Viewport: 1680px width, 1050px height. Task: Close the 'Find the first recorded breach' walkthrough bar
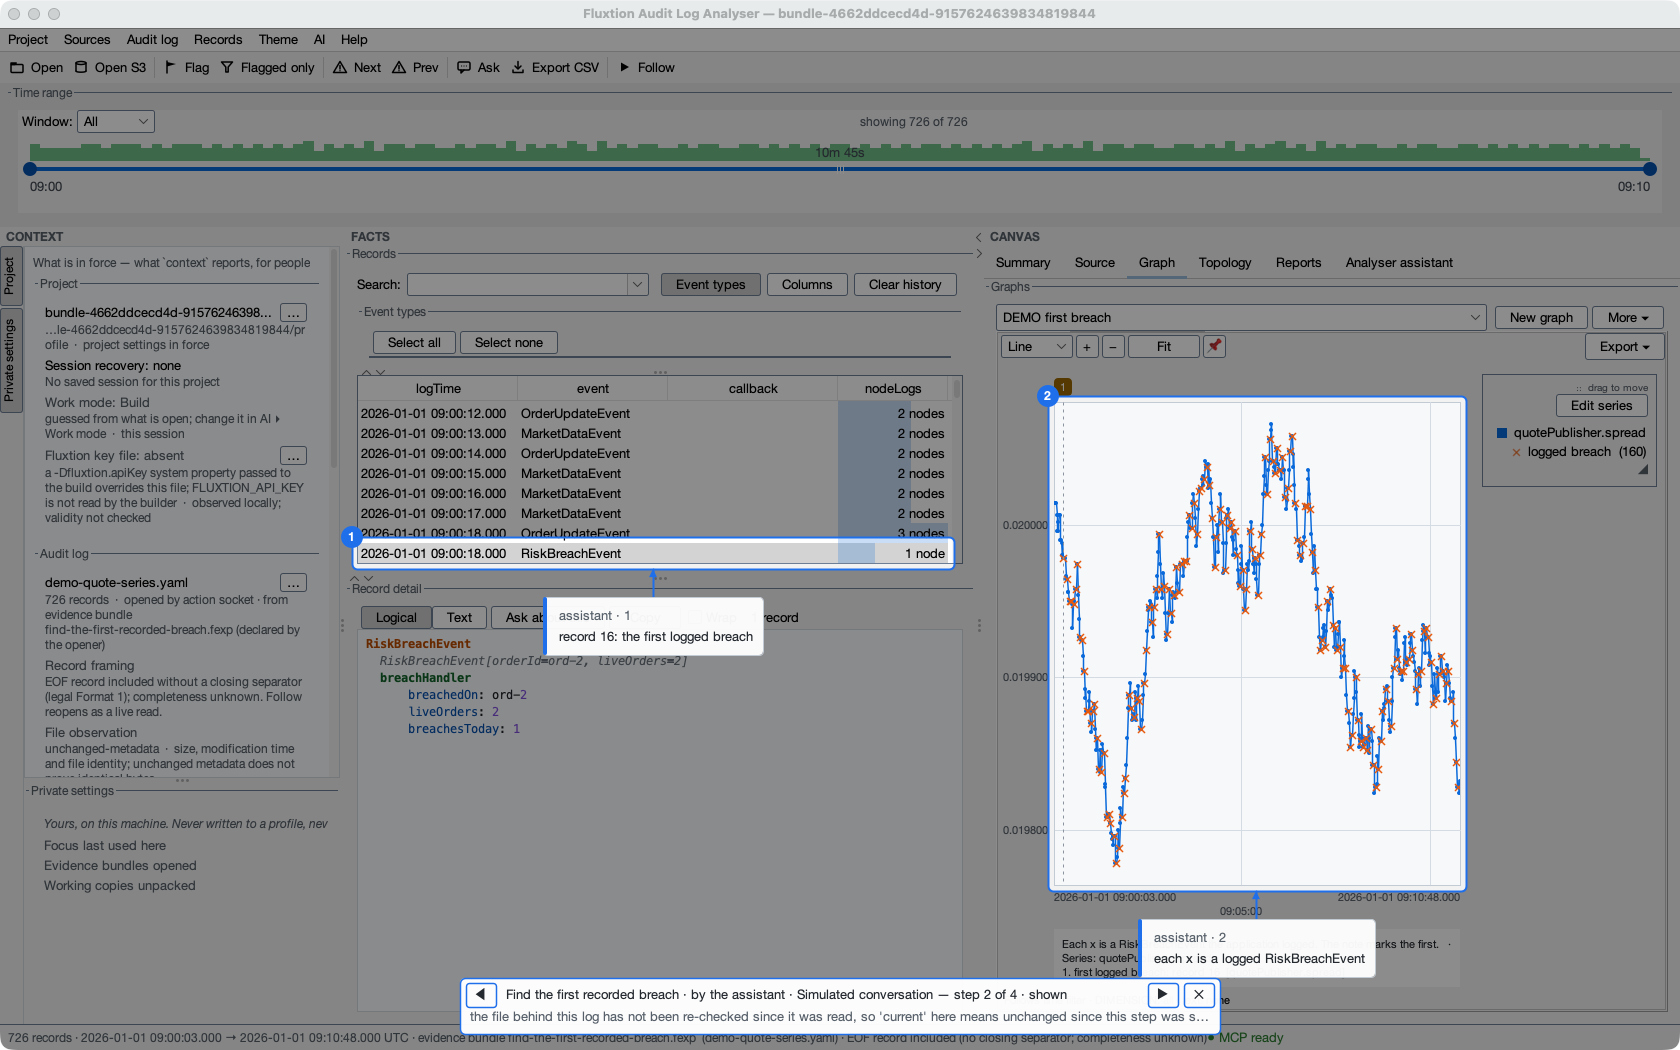[x=1199, y=994]
